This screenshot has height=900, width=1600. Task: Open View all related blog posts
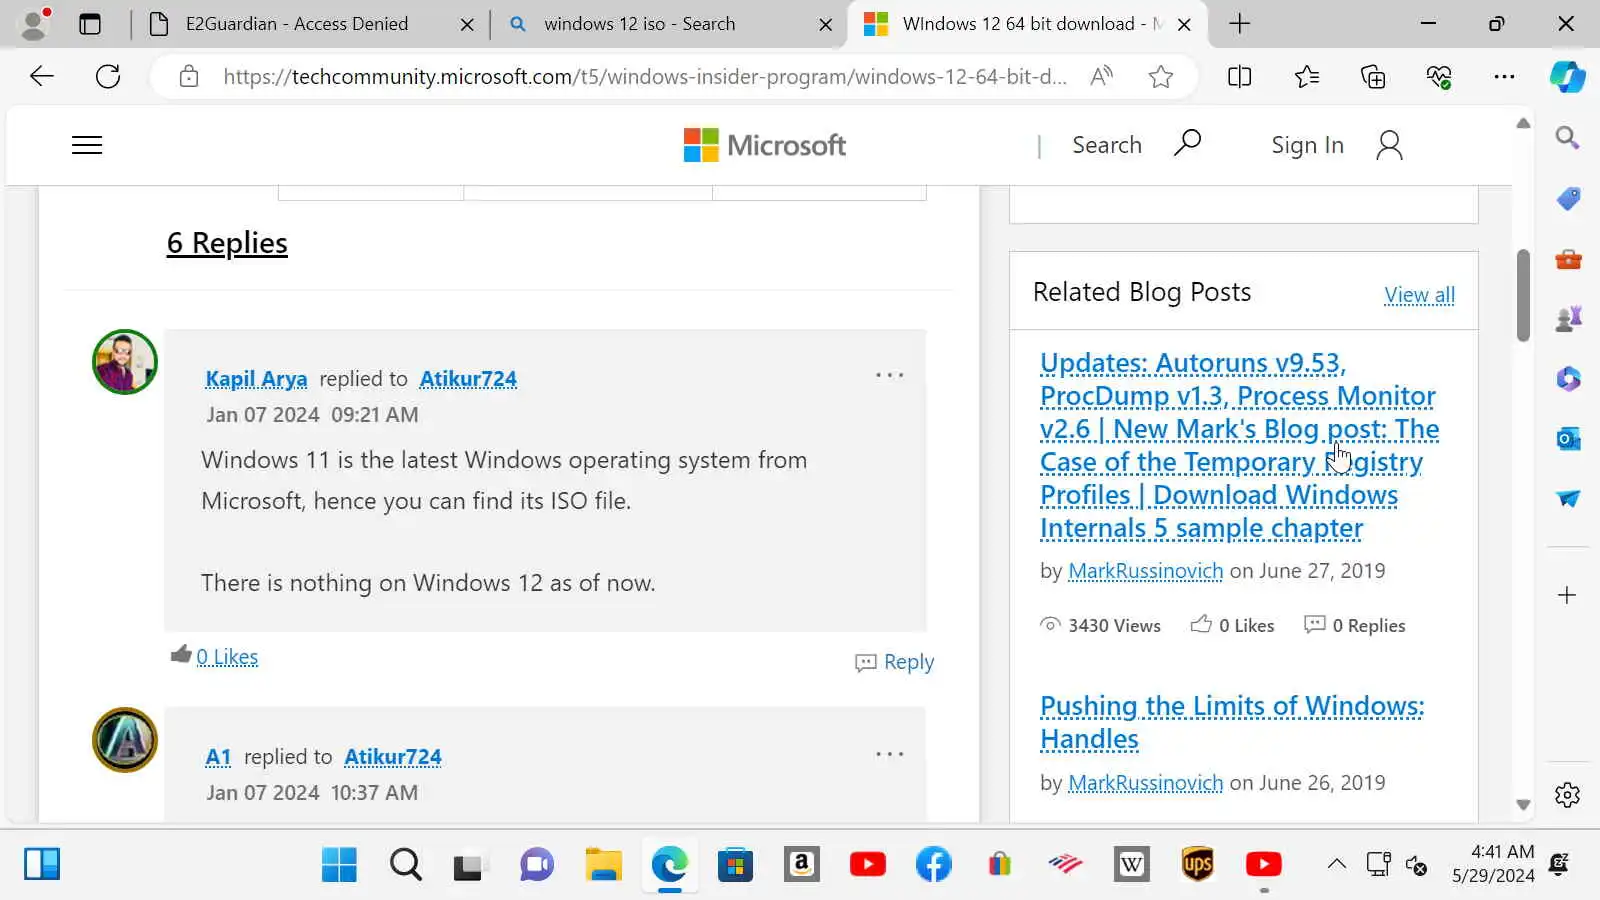tap(1418, 295)
